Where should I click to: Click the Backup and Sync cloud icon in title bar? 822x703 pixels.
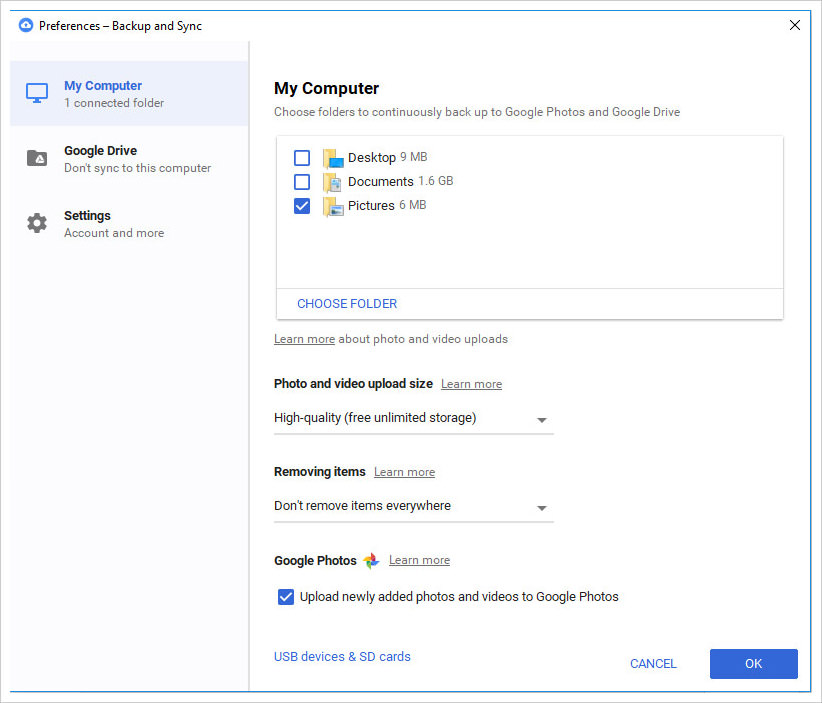coord(26,25)
